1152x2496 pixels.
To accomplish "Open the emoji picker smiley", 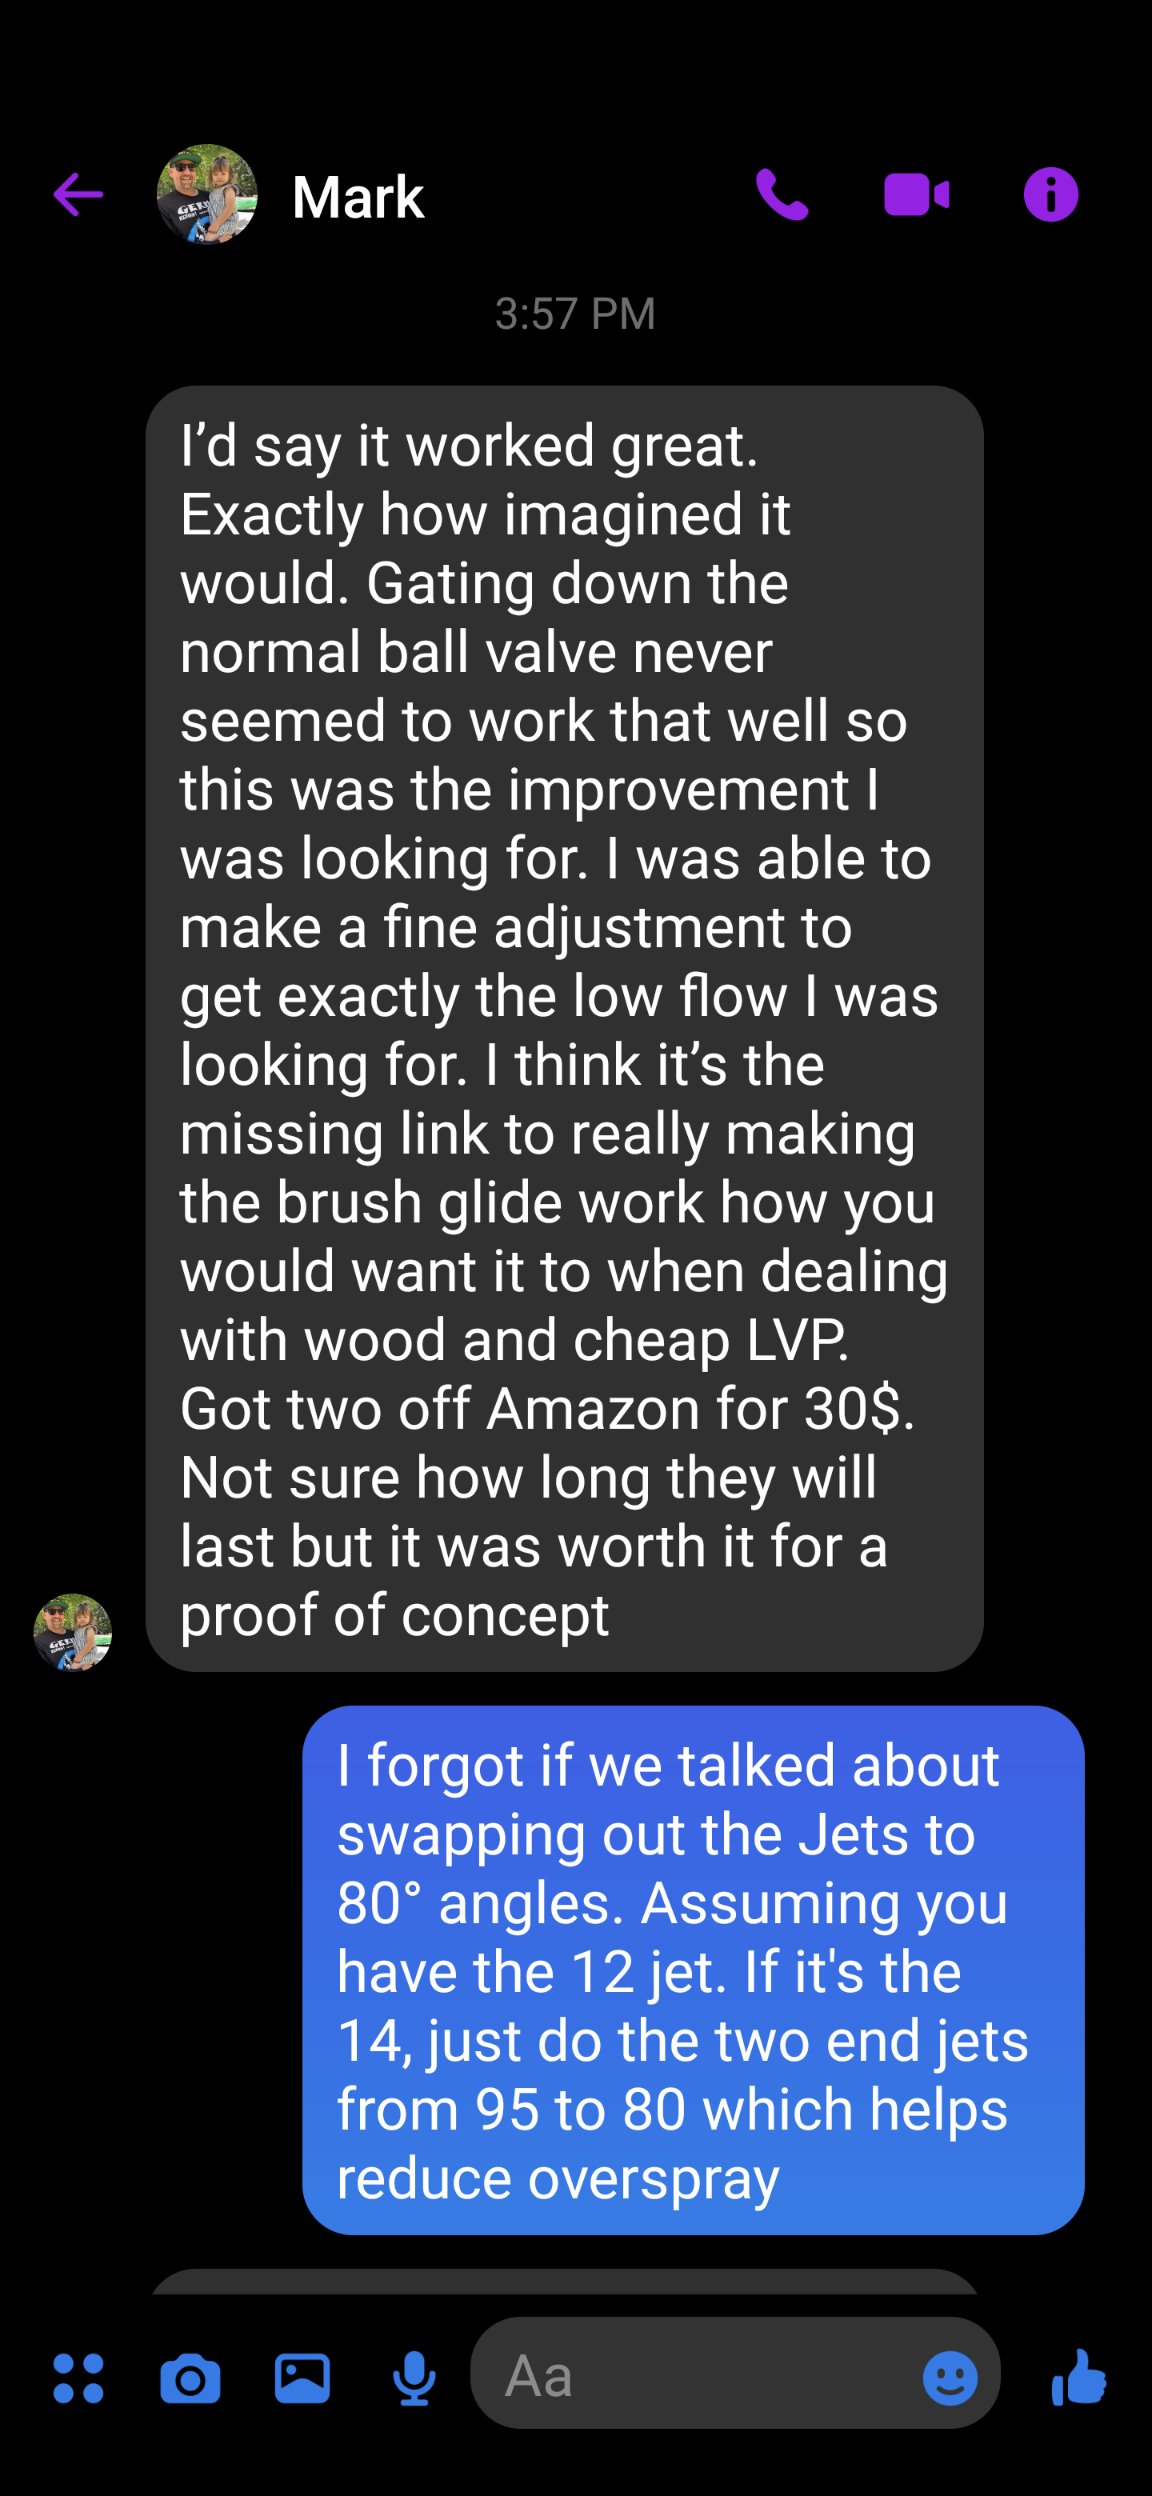I will 950,2378.
